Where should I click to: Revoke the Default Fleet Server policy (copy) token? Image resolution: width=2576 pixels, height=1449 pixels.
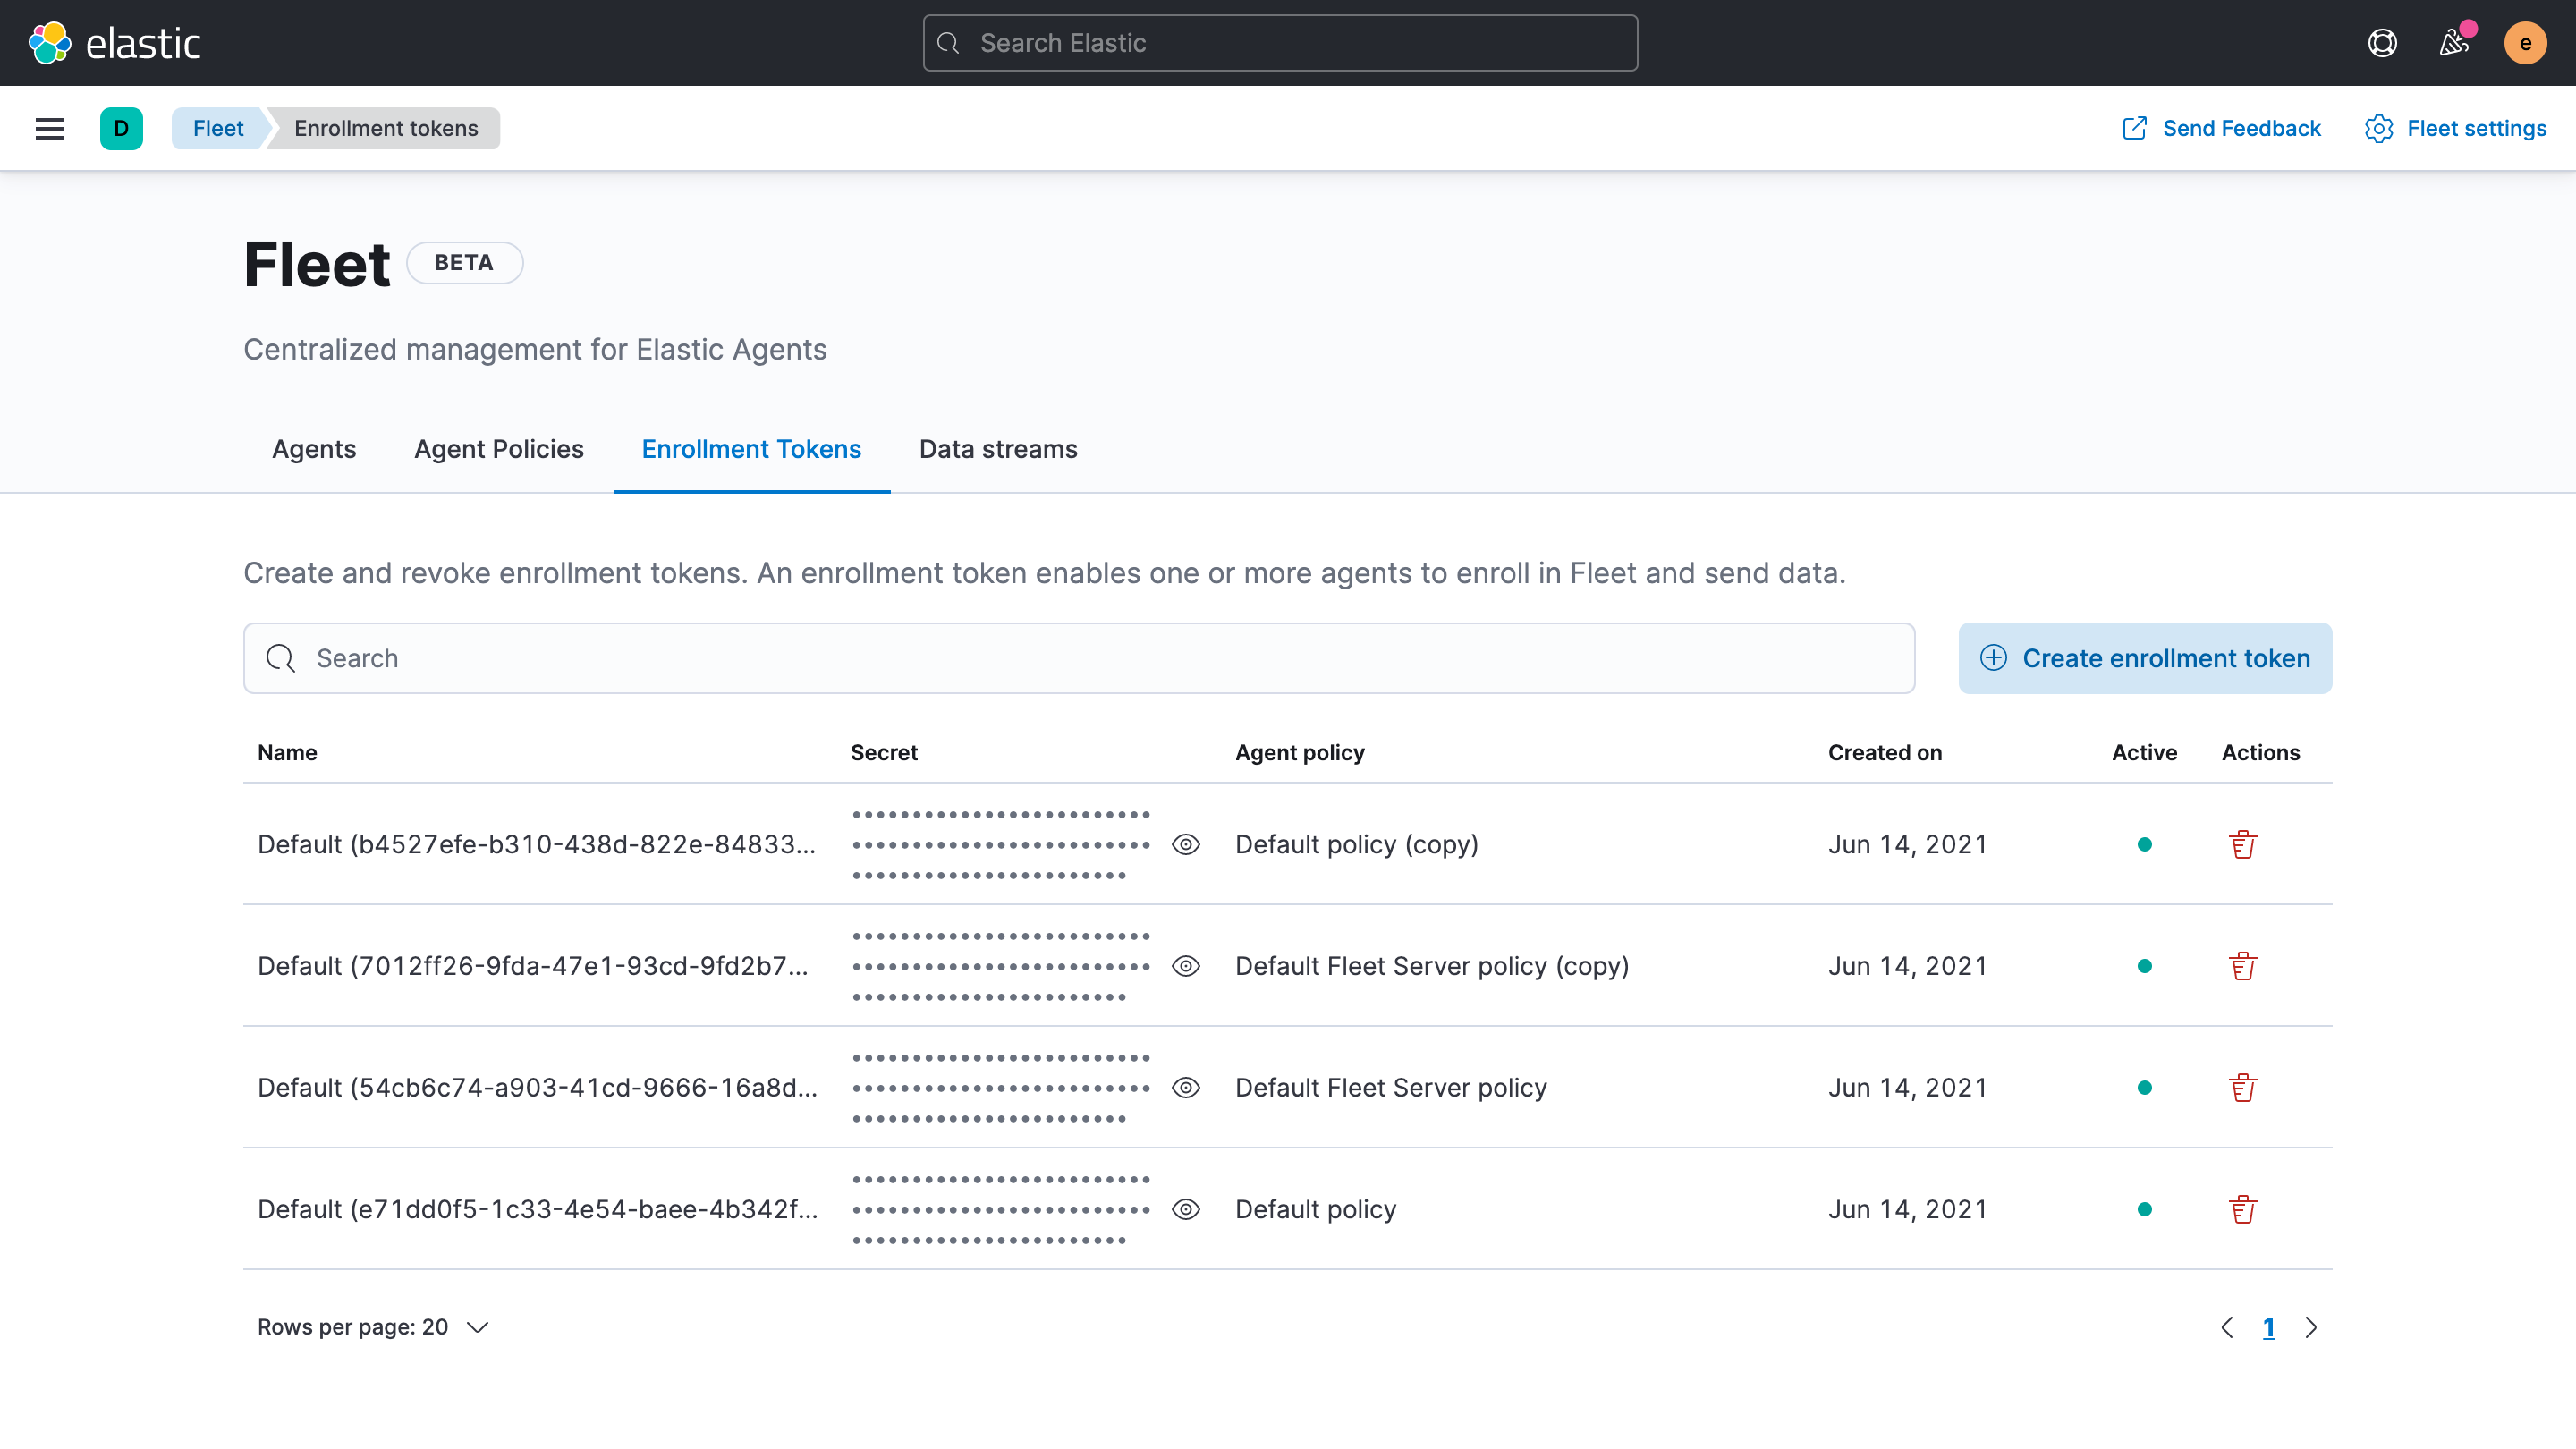(x=2242, y=966)
